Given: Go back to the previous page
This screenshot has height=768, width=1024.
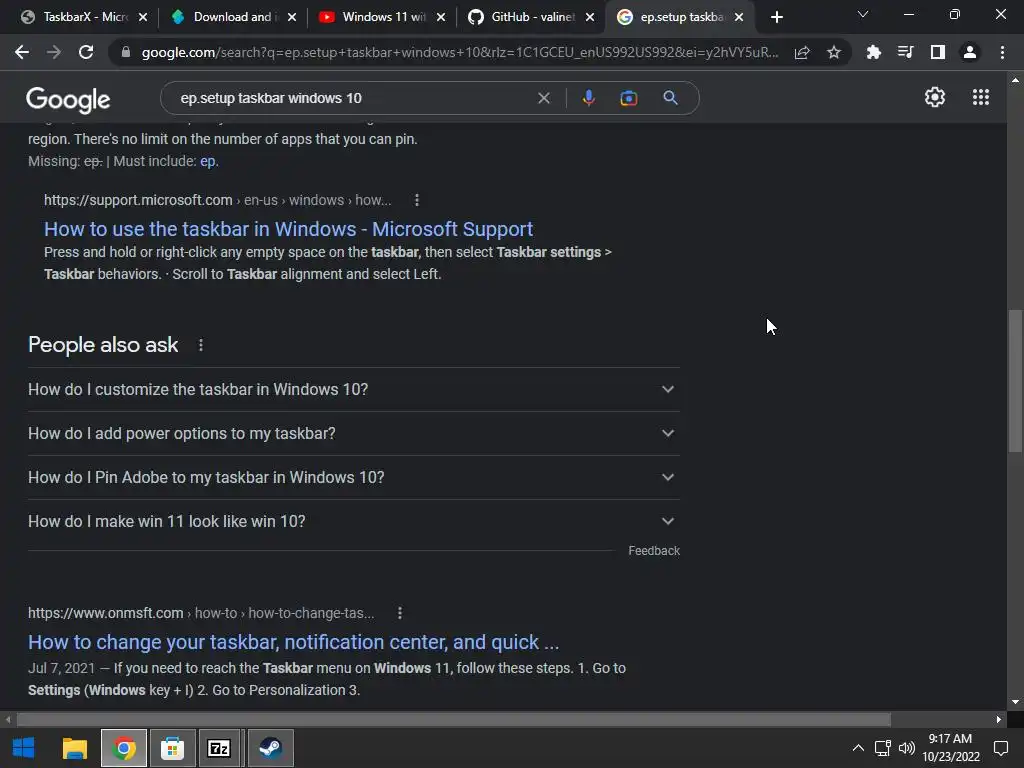Looking at the screenshot, I should point(22,52).
